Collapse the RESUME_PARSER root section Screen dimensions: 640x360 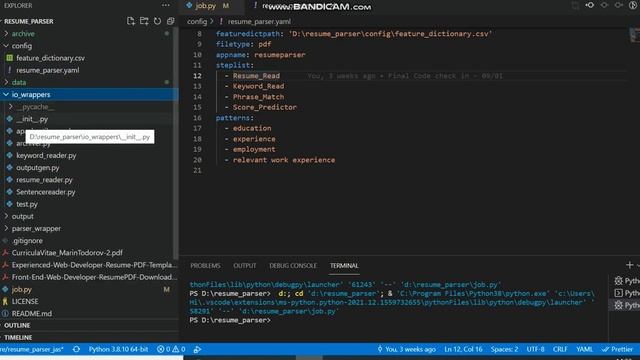coord(29,21)
